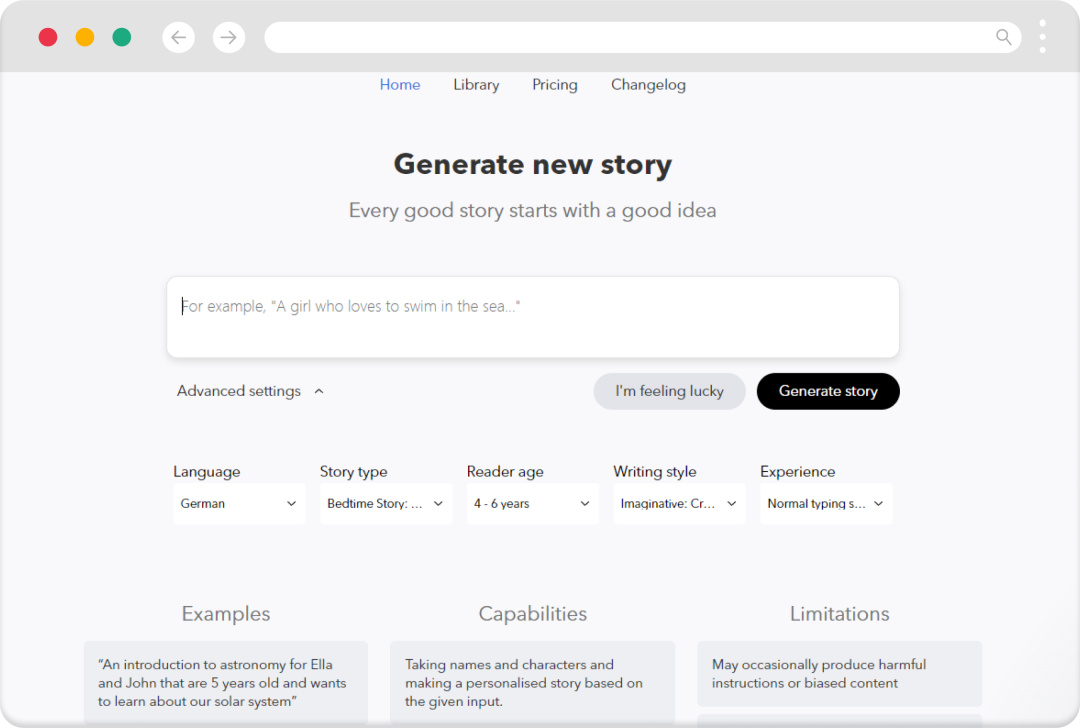Viewport: 1080px width, 728px height.
Task: Open the Story type dropdown
Action: 386,504
